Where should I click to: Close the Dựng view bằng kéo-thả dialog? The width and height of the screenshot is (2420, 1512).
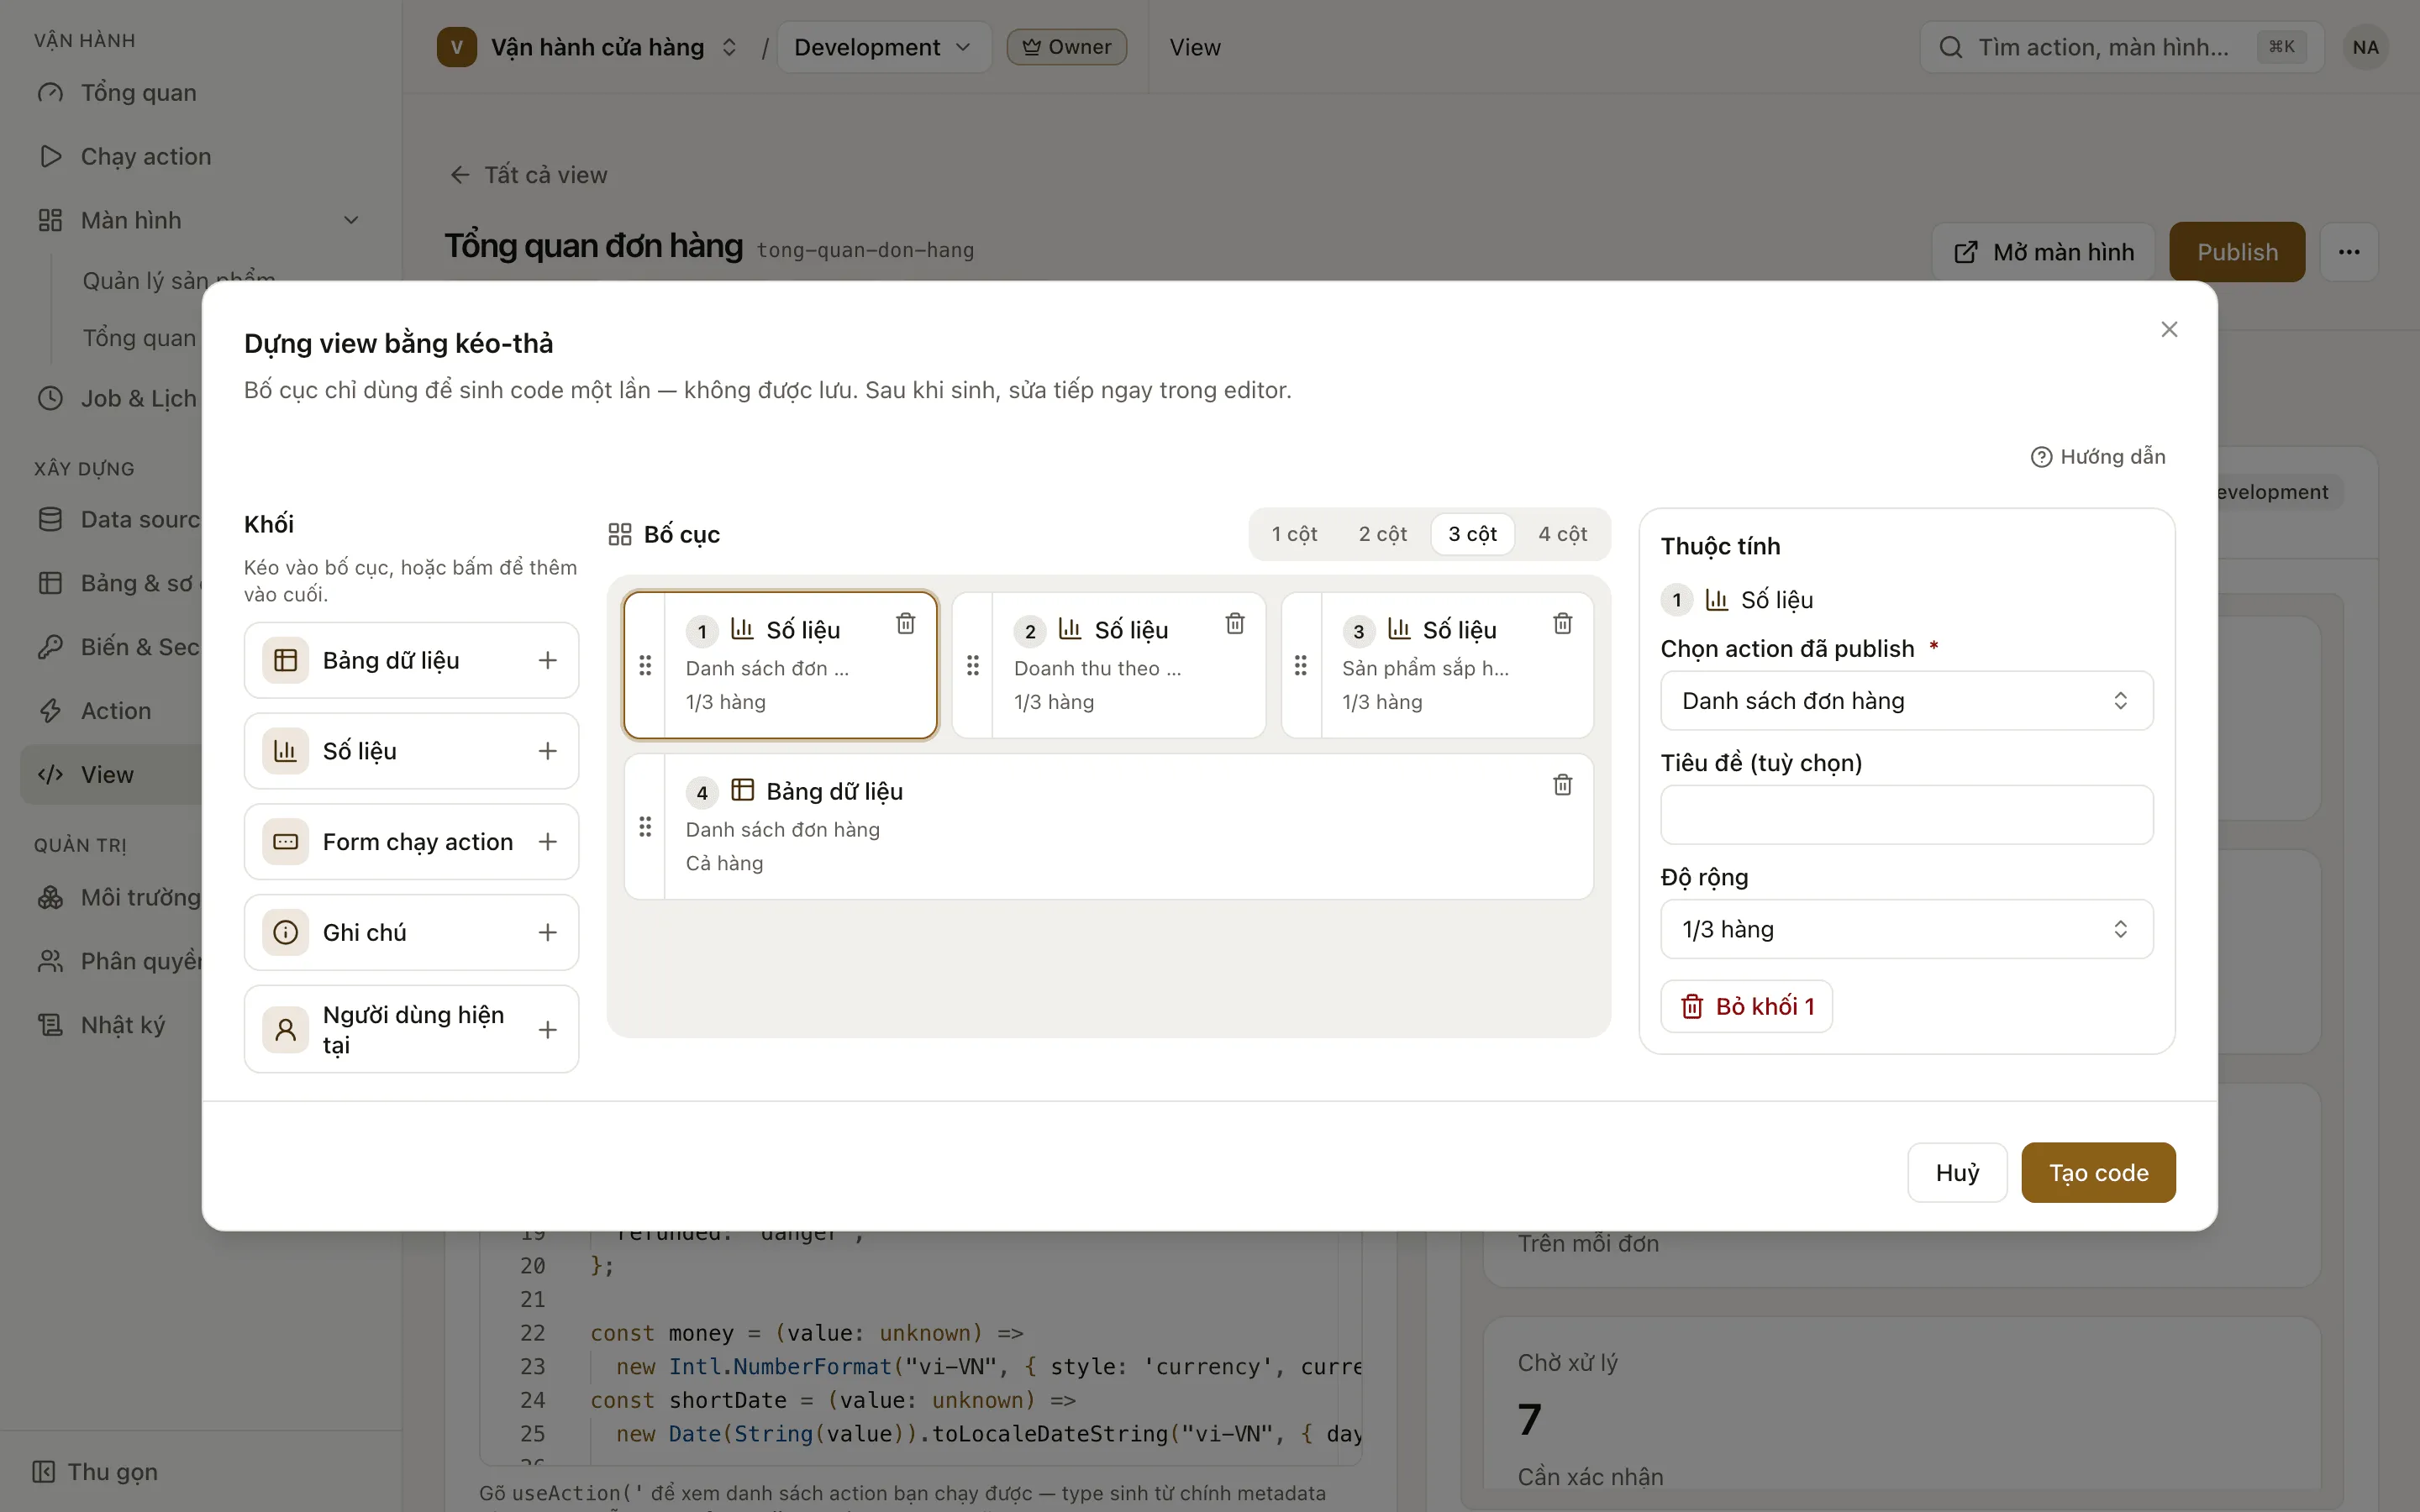2169,329
